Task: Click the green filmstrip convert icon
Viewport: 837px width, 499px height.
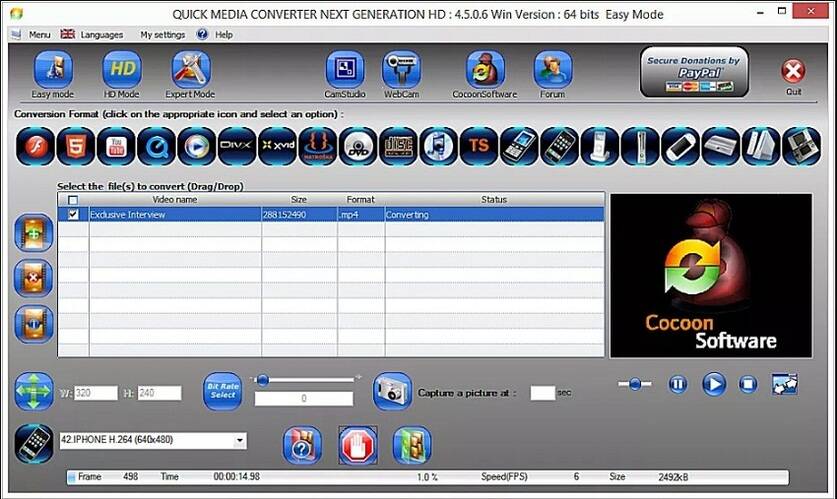Action: 412,445
